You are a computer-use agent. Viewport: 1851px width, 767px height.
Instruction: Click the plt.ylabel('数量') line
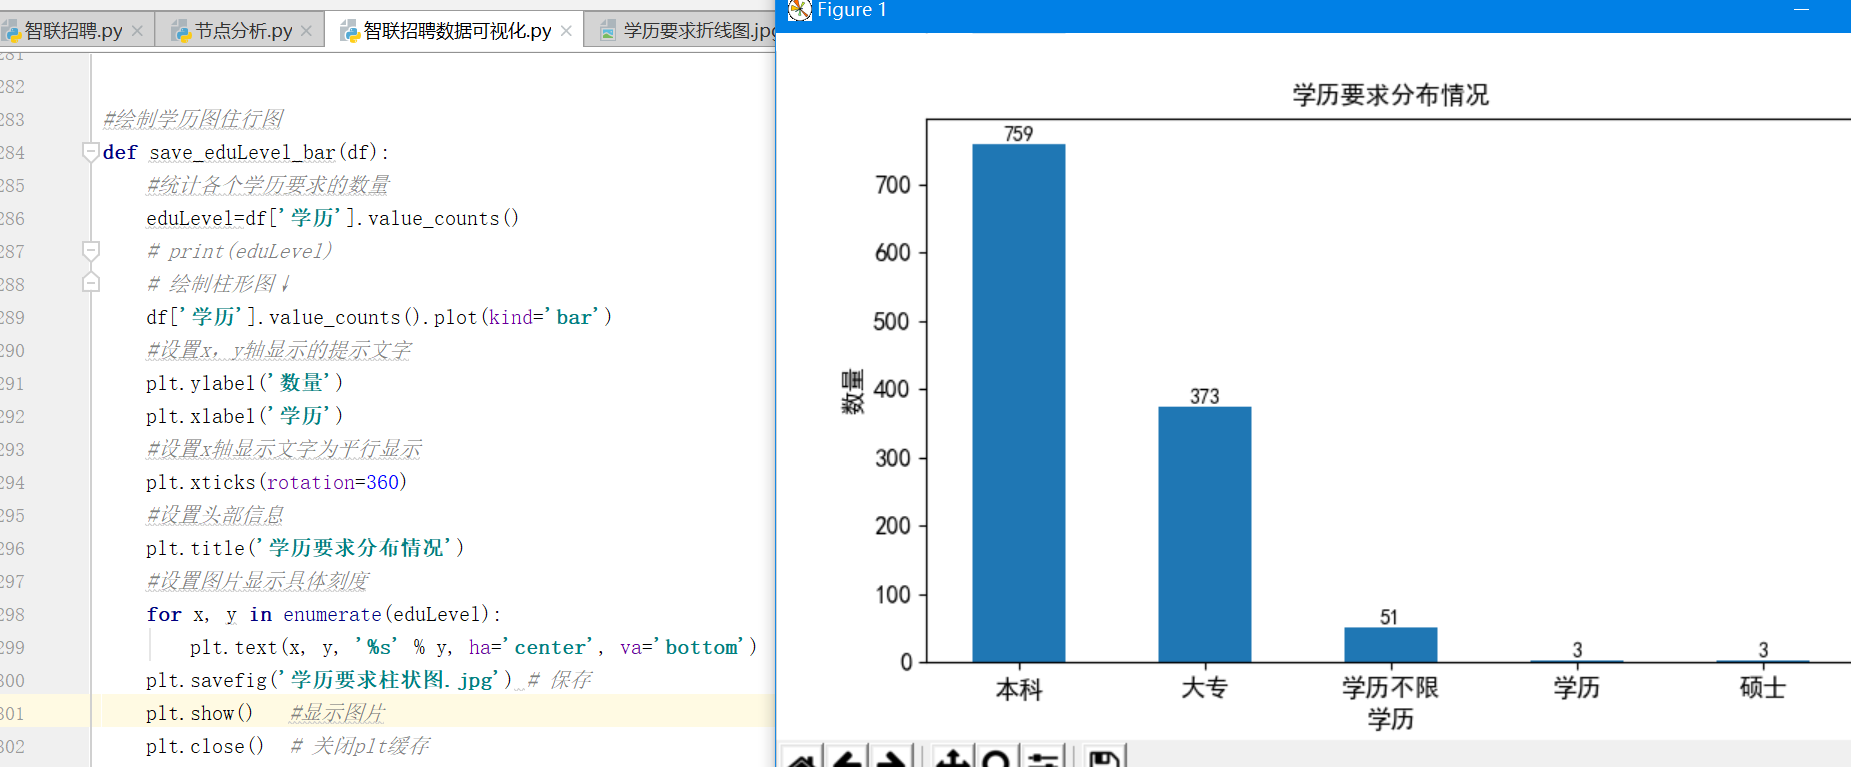(245, 383)
